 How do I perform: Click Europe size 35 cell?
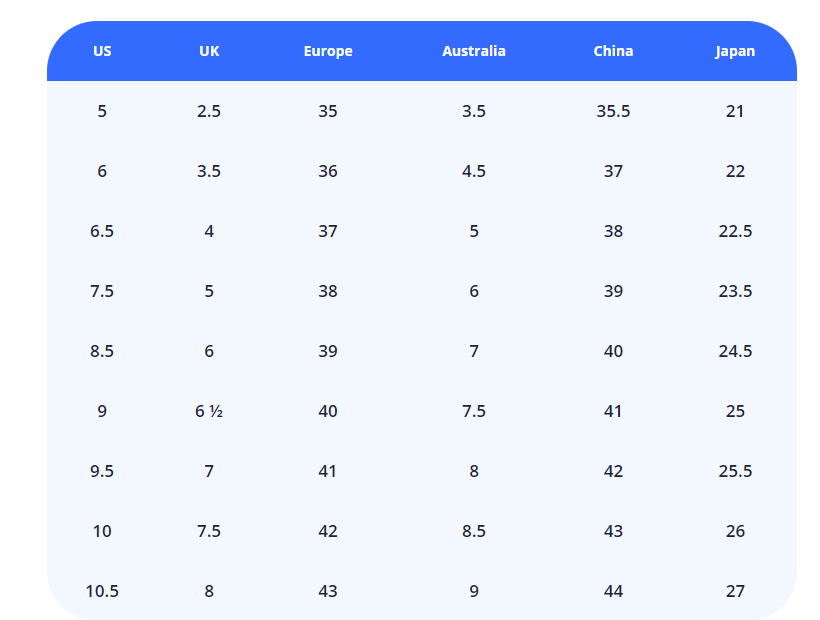coord(328,111)
